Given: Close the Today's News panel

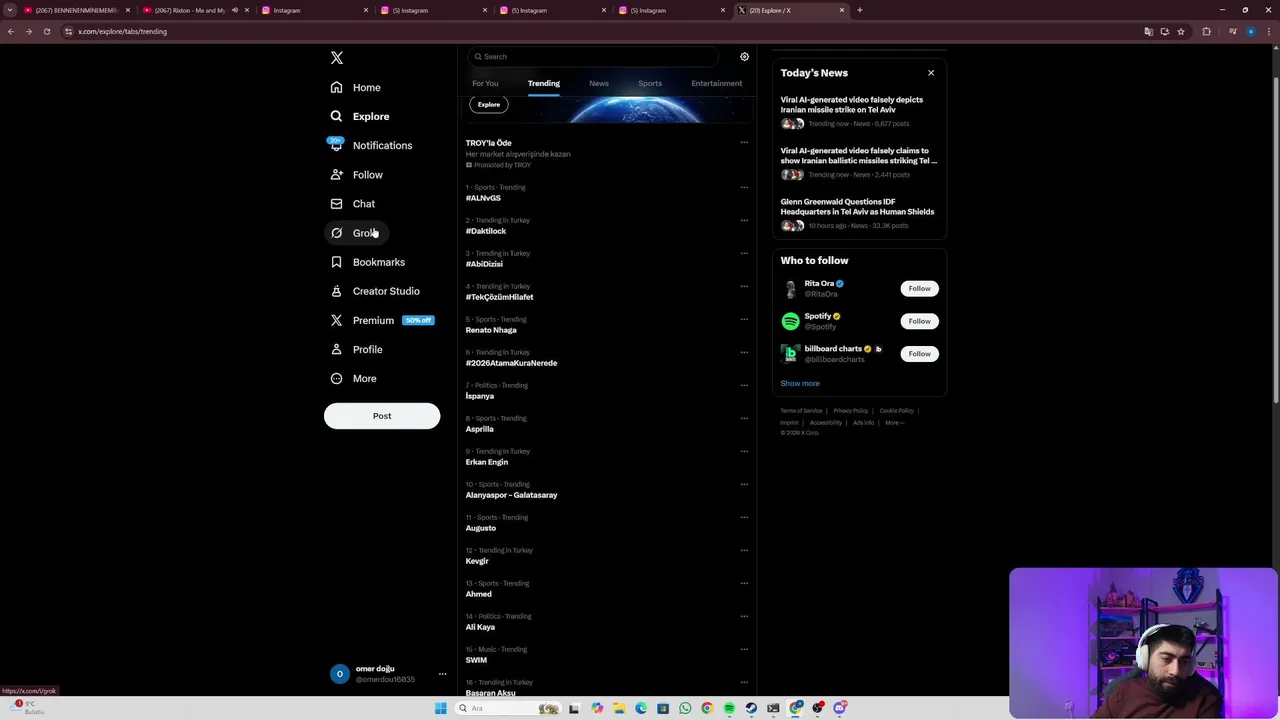Looking at the screenshot, I should coord(931,73).
